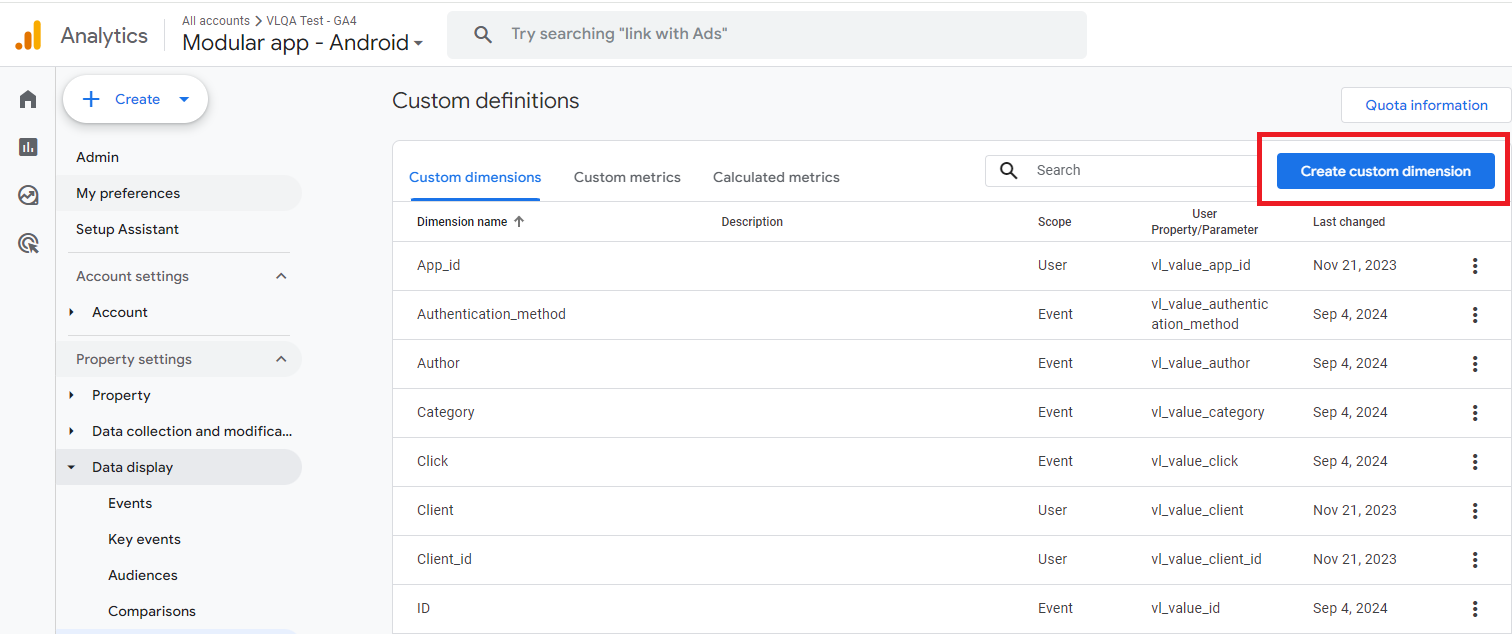Open Events under Data display

[x=130, y=503]
